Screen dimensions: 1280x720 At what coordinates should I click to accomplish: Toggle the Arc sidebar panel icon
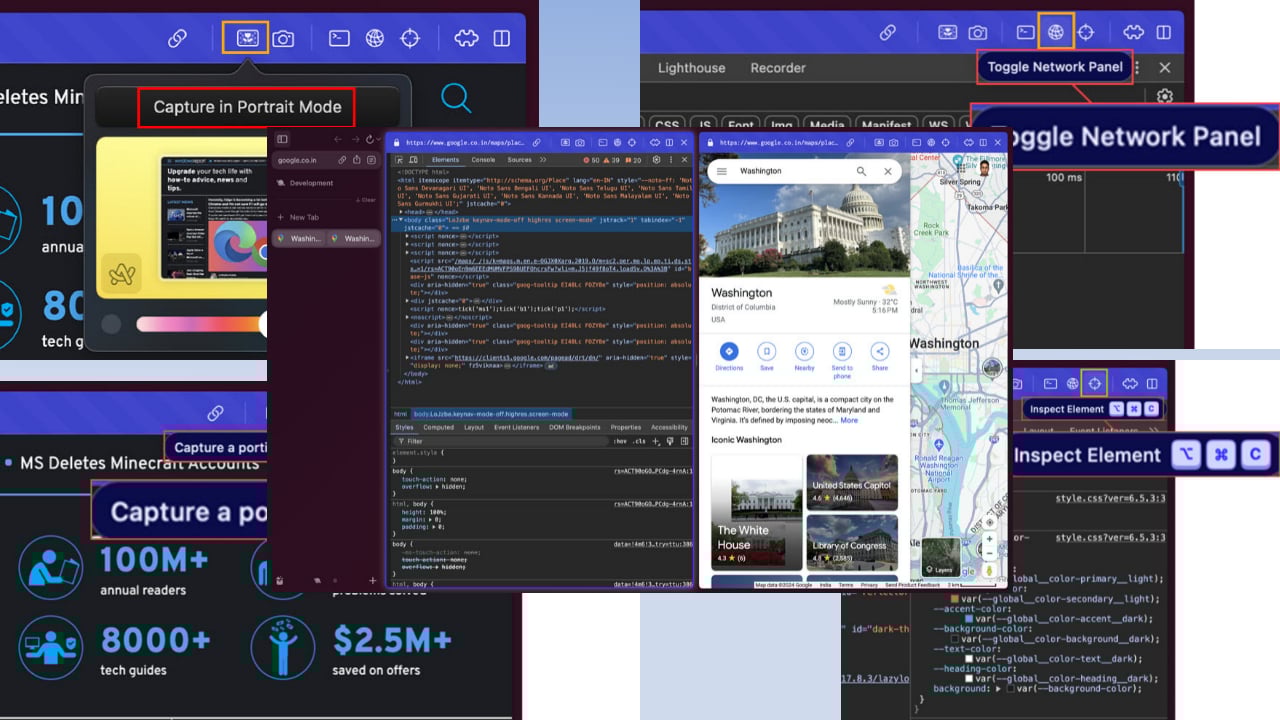(x=283, y=140)
